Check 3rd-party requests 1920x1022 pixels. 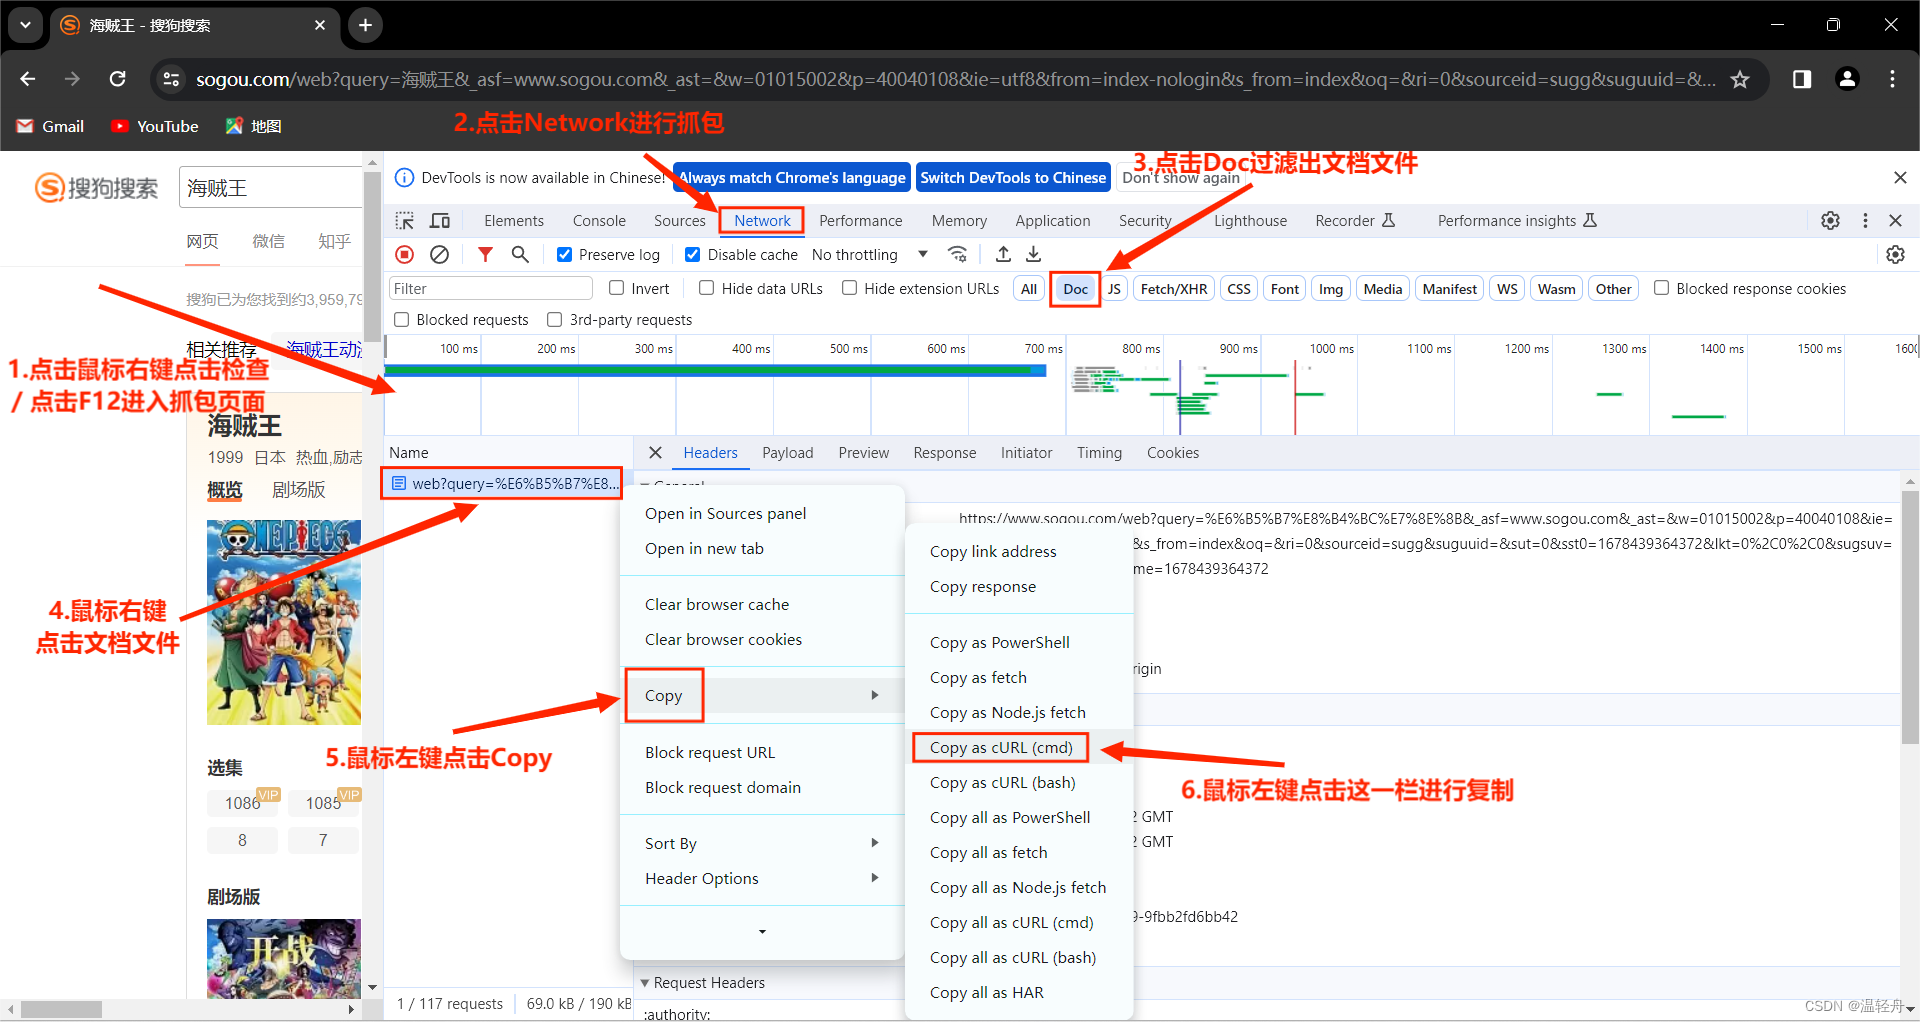tap(554, 320)
